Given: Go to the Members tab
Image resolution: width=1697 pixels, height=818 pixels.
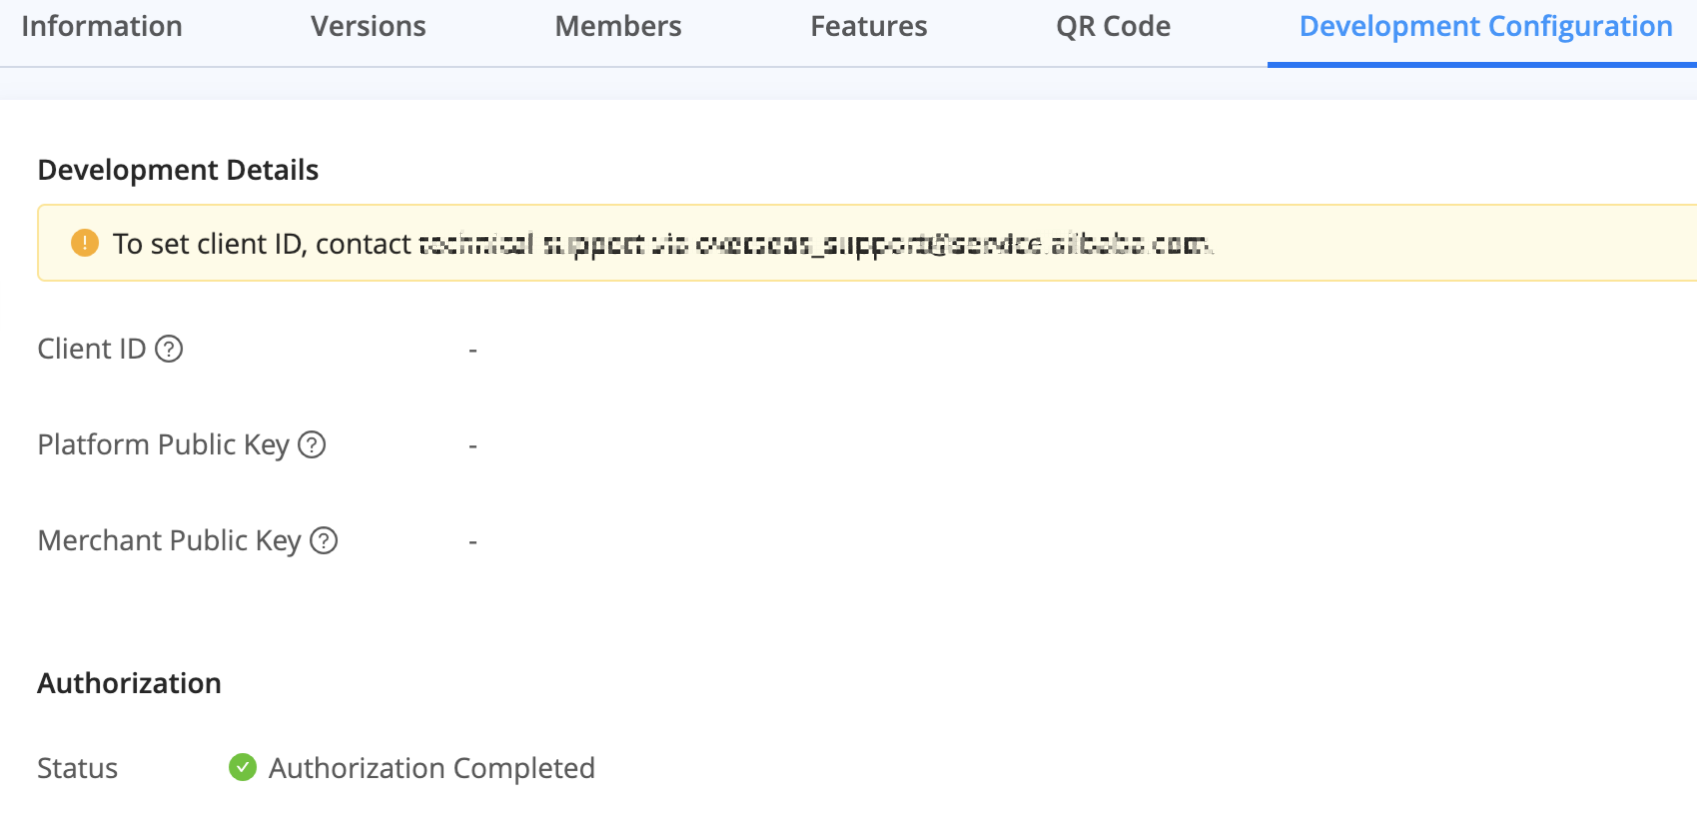Looking at the screenshot, I should 618,27.
